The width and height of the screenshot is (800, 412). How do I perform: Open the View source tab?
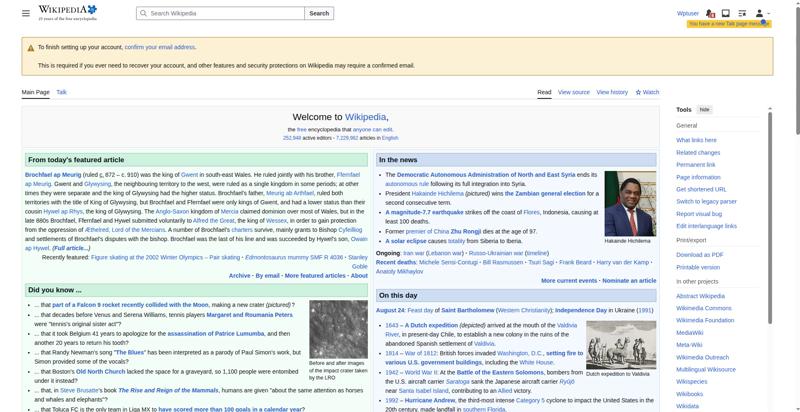[x=573, y=92]
